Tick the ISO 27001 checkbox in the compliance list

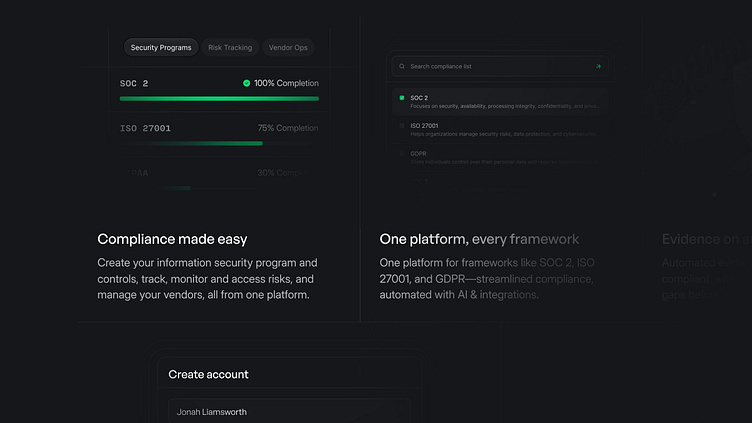click(x=401, y=126)
